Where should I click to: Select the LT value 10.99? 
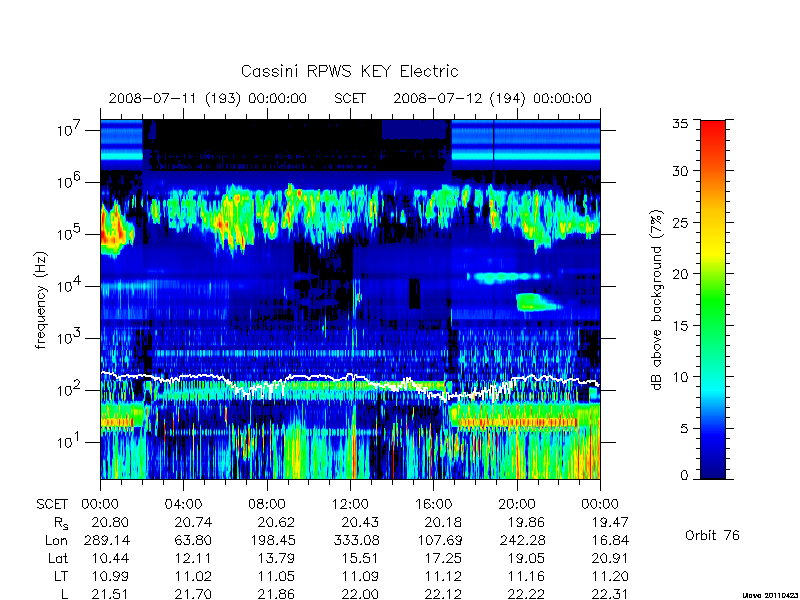pyautogui.click(x=110, y=577)
